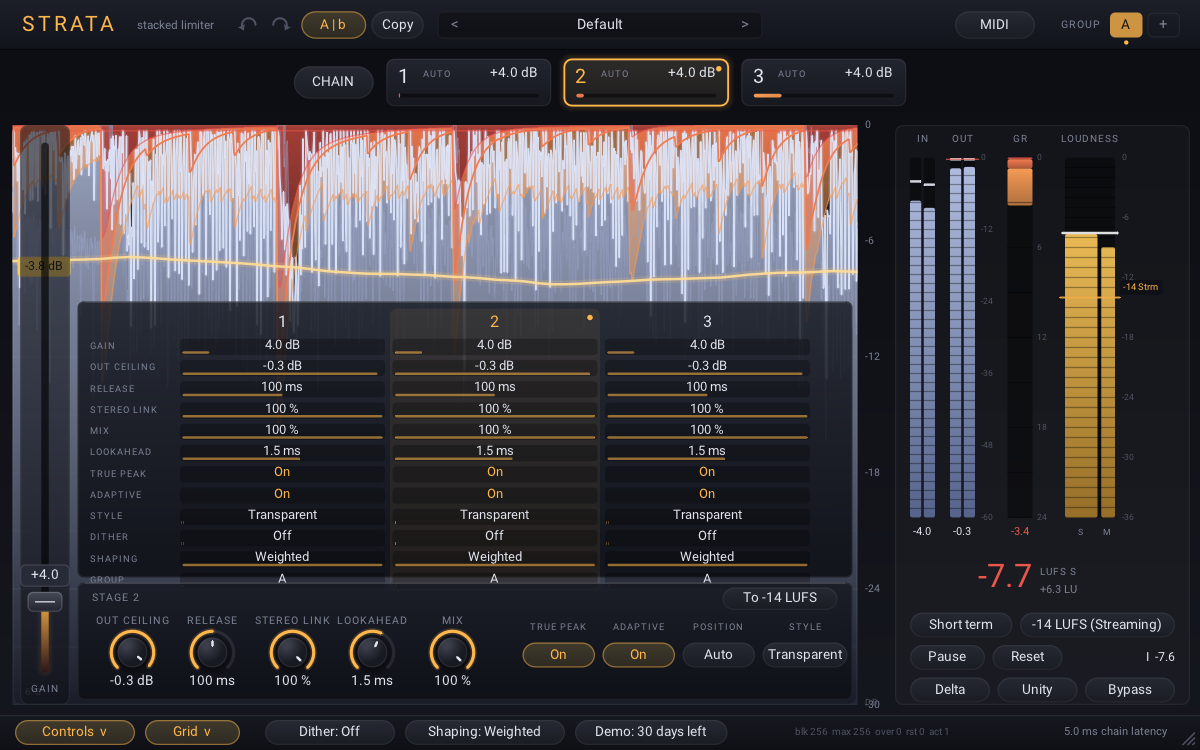The width and height of the screenshot is (1200, 750).
Task: Open the -14 LUFS (Streaming) target selector
Action: pyautogui.click(x=1097, y=625)
